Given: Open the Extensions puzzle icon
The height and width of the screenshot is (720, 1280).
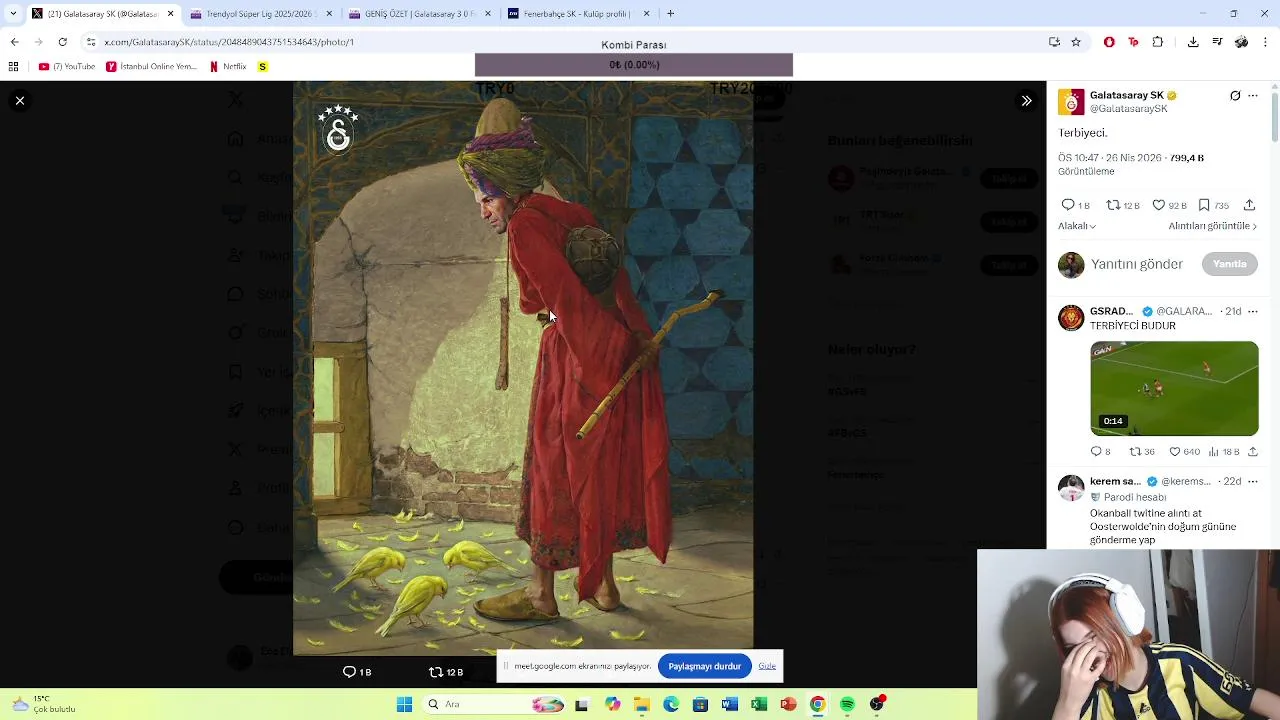Looking at the screenshot, I should click(1158, 42).
